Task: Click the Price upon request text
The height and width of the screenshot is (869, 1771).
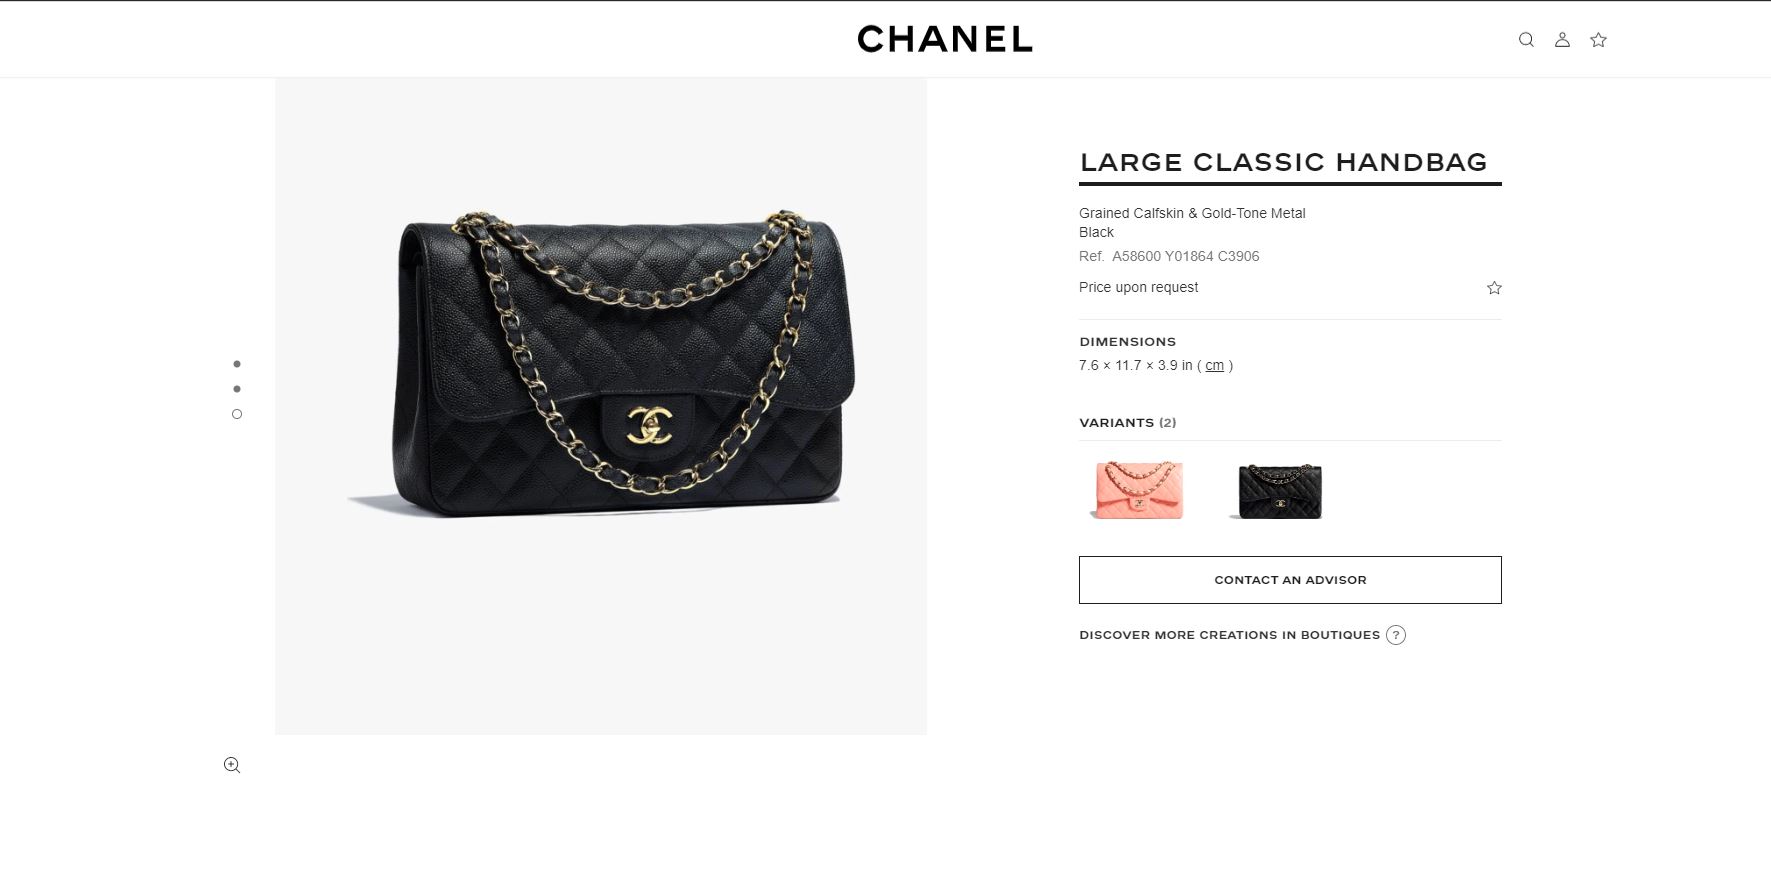Action: [1138, 287]
